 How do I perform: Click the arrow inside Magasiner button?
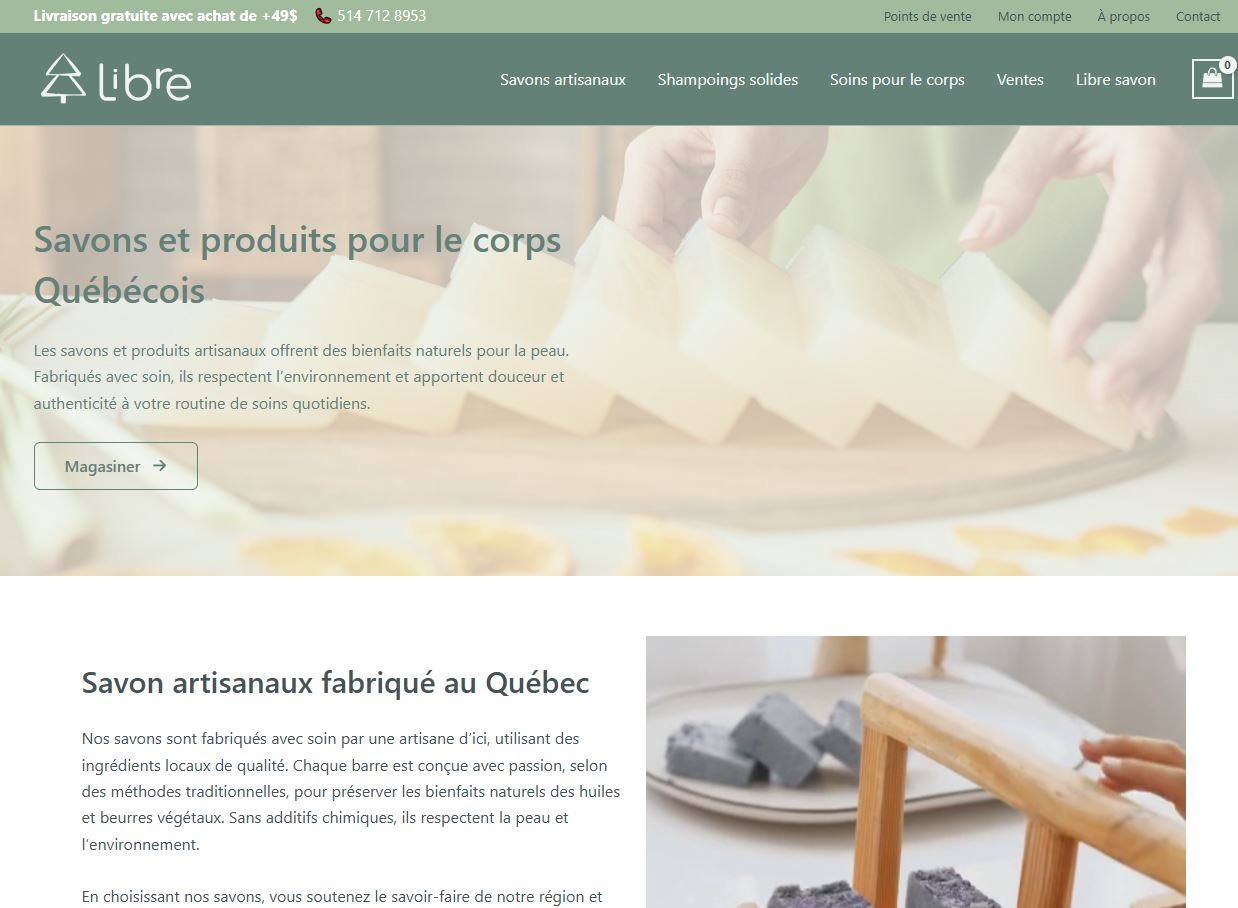(x=159, y=466)
